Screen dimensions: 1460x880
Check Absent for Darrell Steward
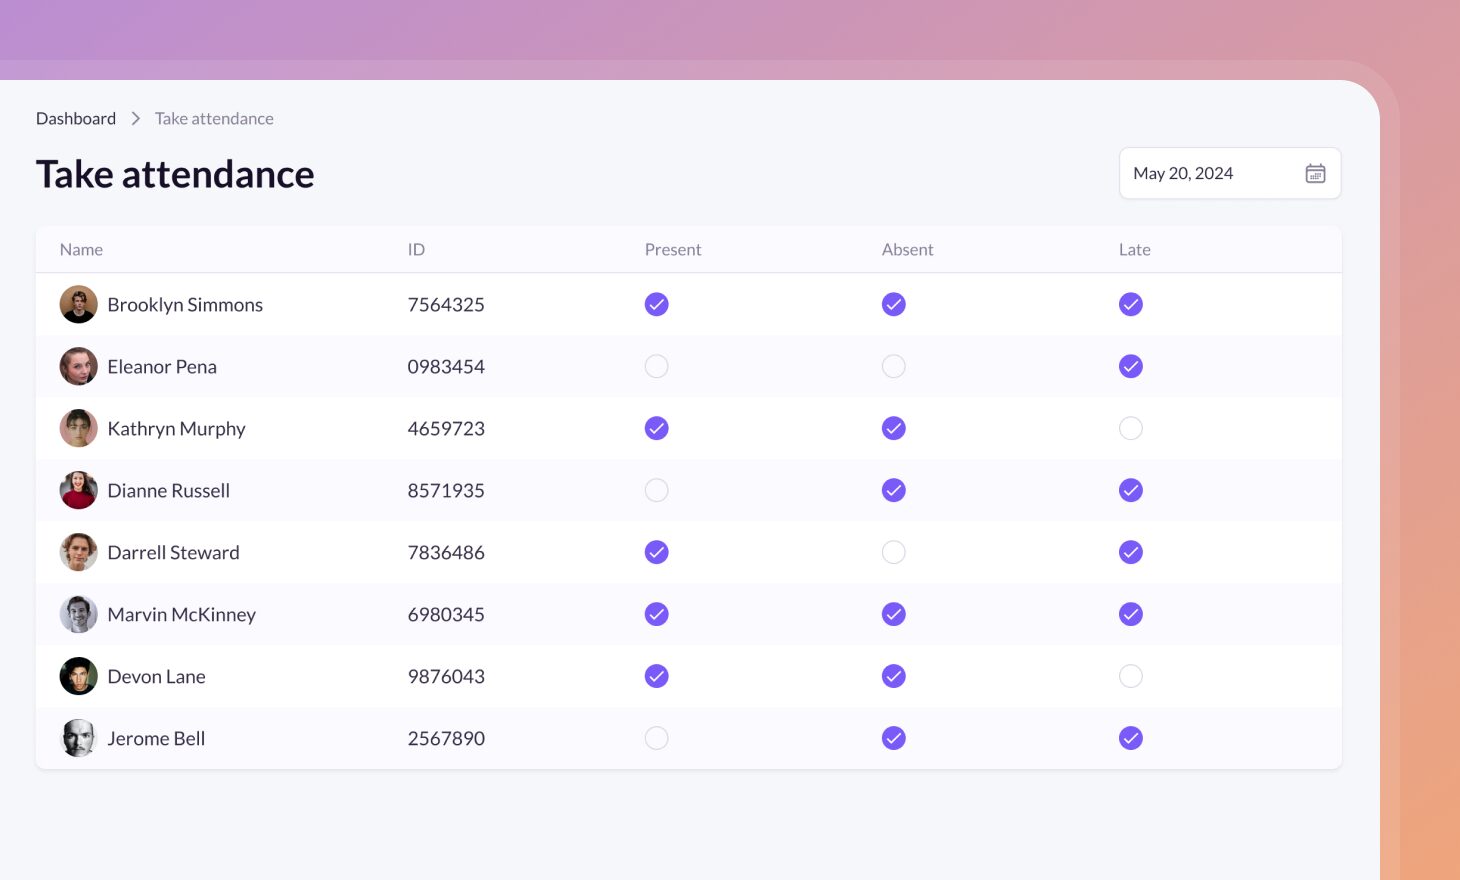click(893, 553)
